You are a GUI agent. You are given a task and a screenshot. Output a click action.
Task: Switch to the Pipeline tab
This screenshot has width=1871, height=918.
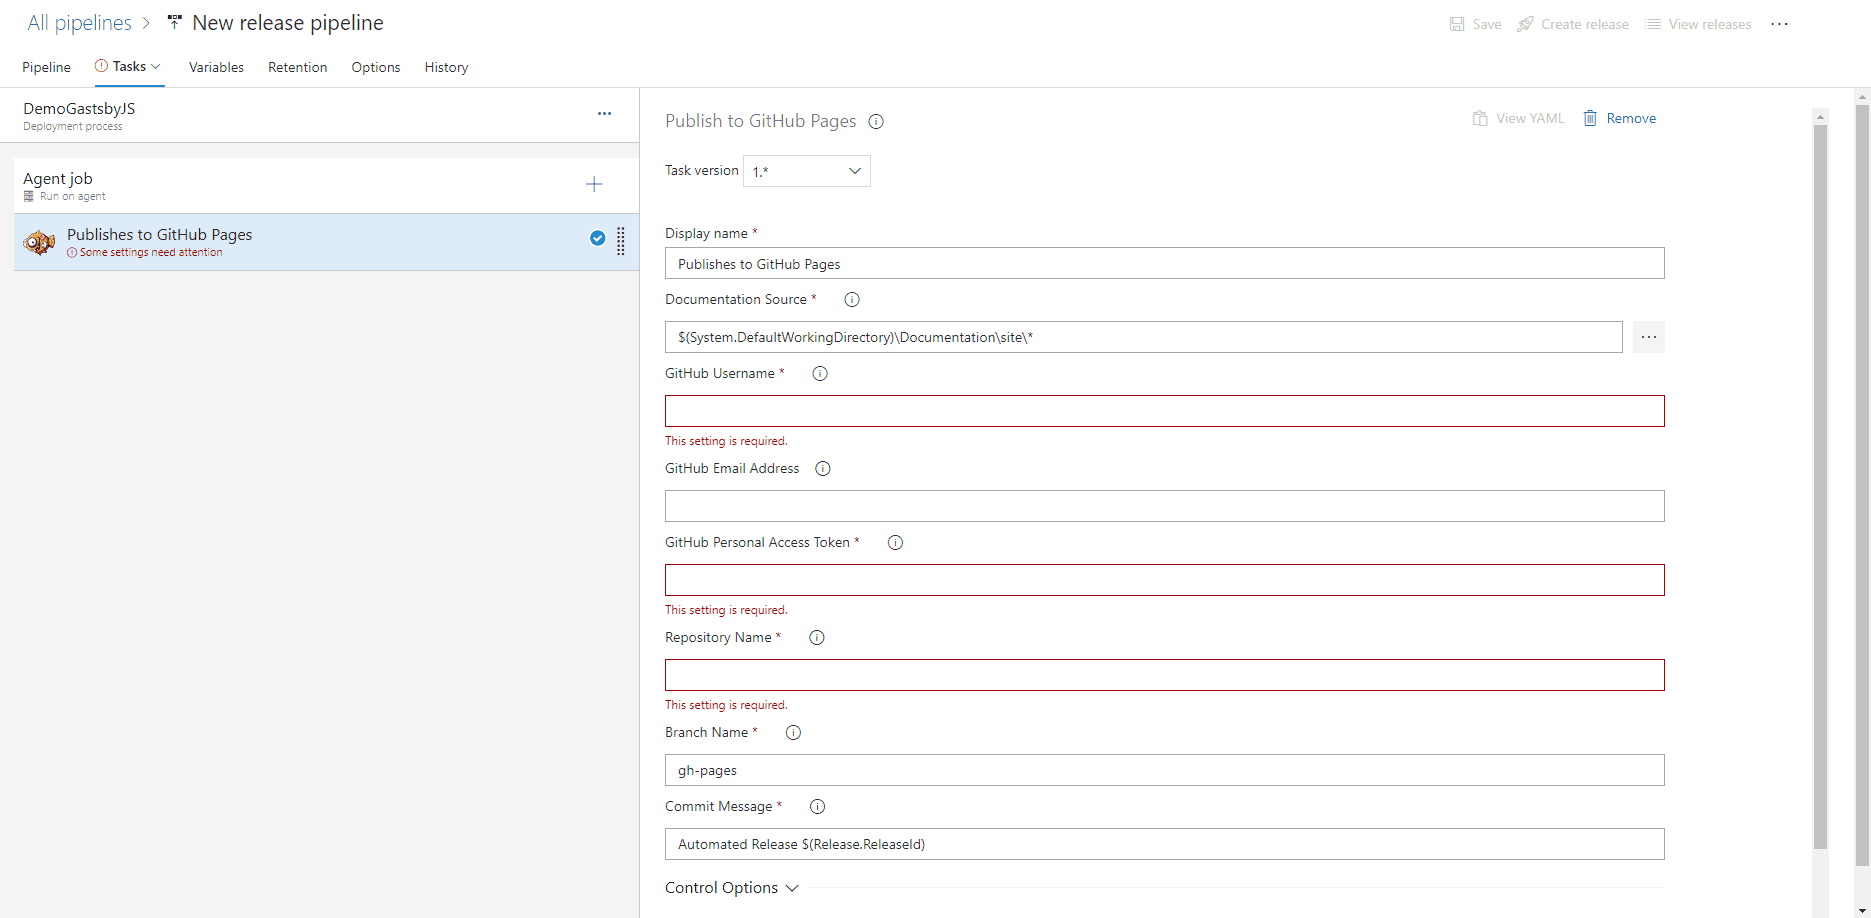pos(46,67)
